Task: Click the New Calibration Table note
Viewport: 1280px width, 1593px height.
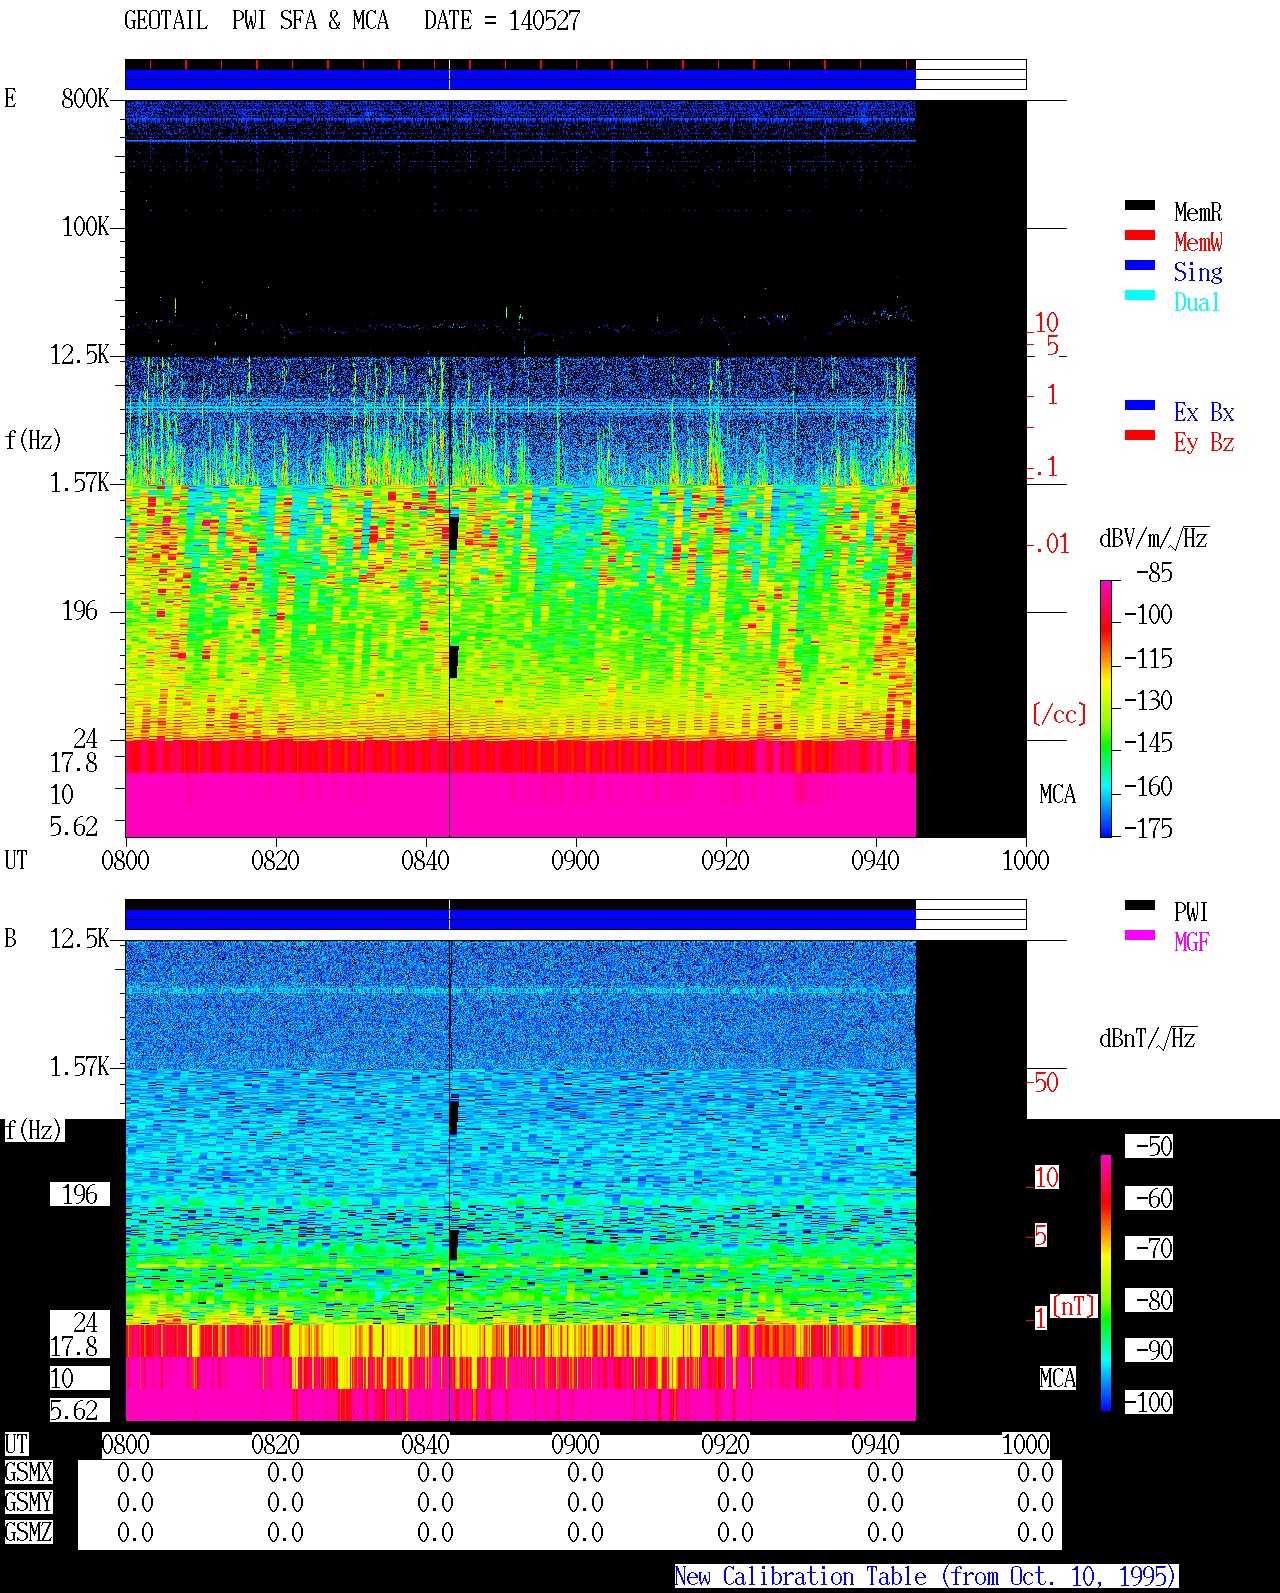Action: coord(926,1576)
